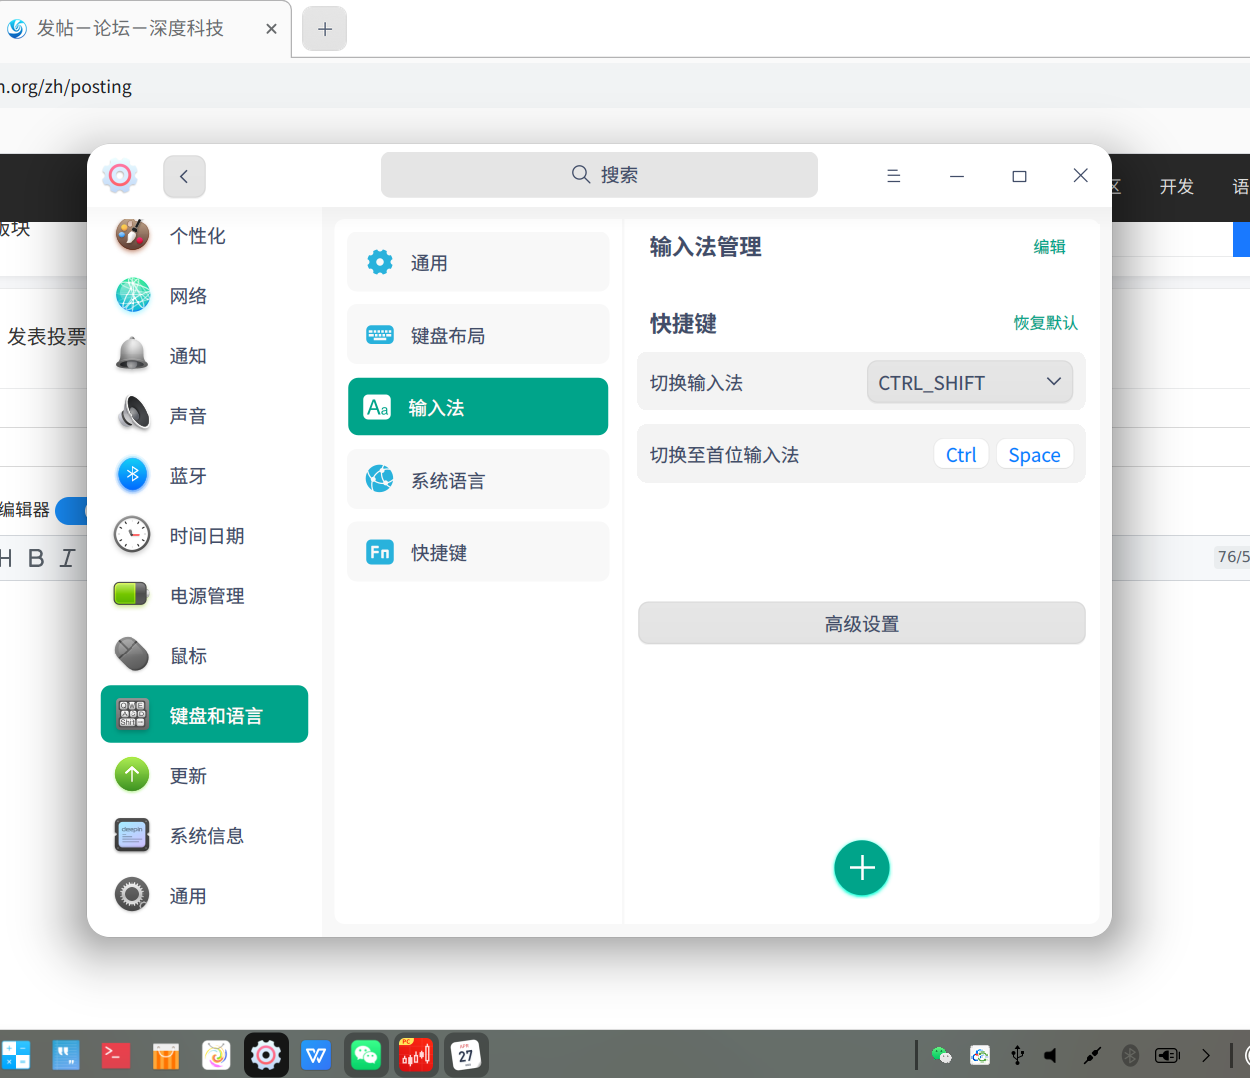Screen dimensions: 1250x1078
Task: Open the bottom 通用 item in the left sidebar
Action: pyautogui.click(x=204, y=896)
